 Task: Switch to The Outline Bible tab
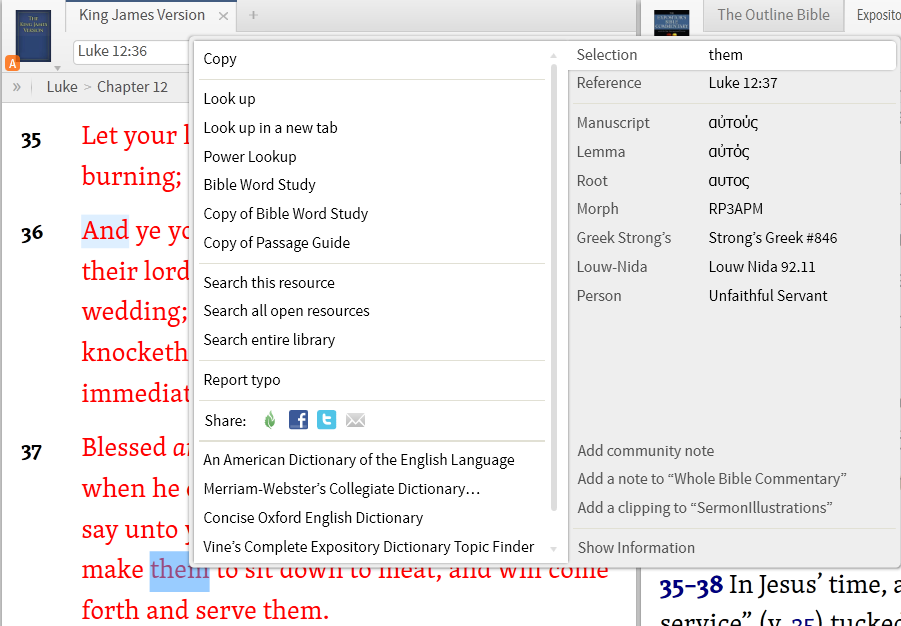click(773, 15)
